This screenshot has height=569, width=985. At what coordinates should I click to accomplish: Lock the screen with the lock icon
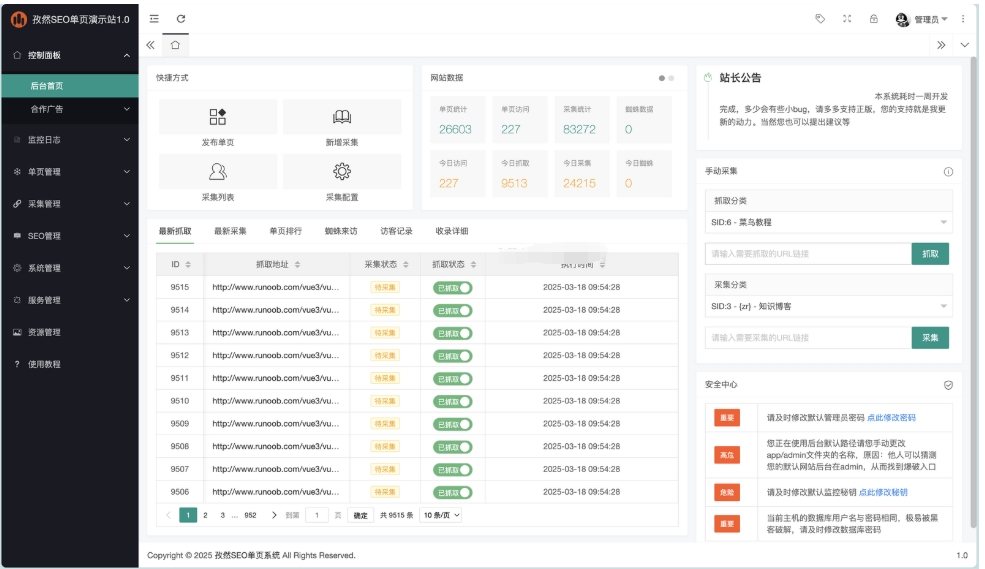(874, 19)
